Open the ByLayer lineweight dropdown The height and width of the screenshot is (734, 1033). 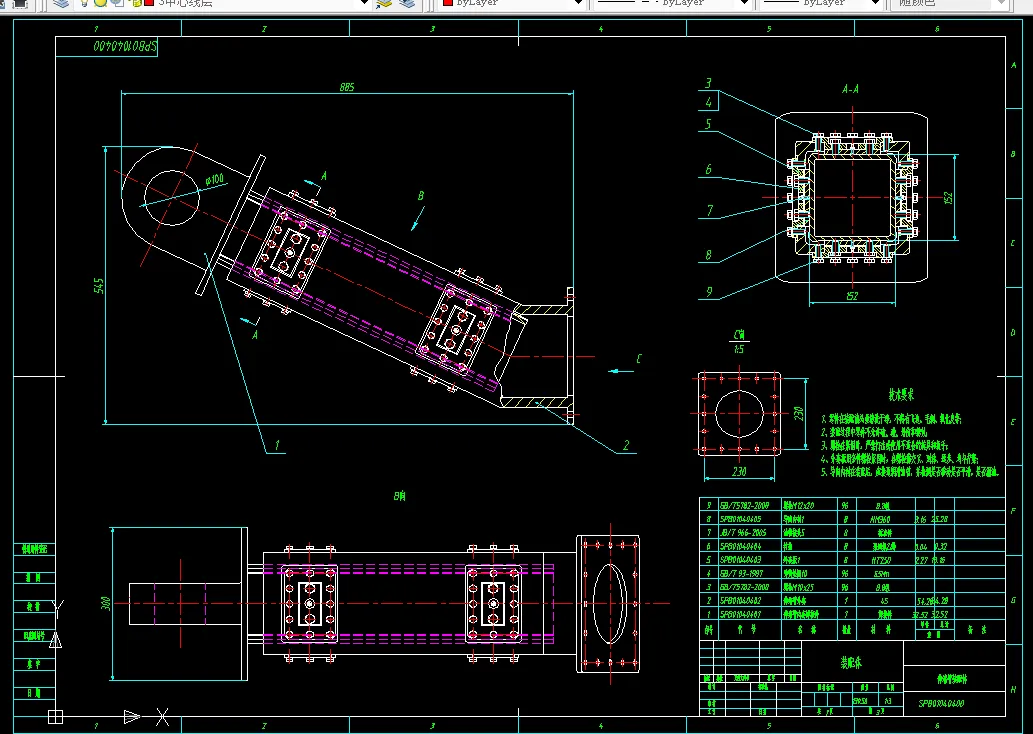tap(875, 3)
